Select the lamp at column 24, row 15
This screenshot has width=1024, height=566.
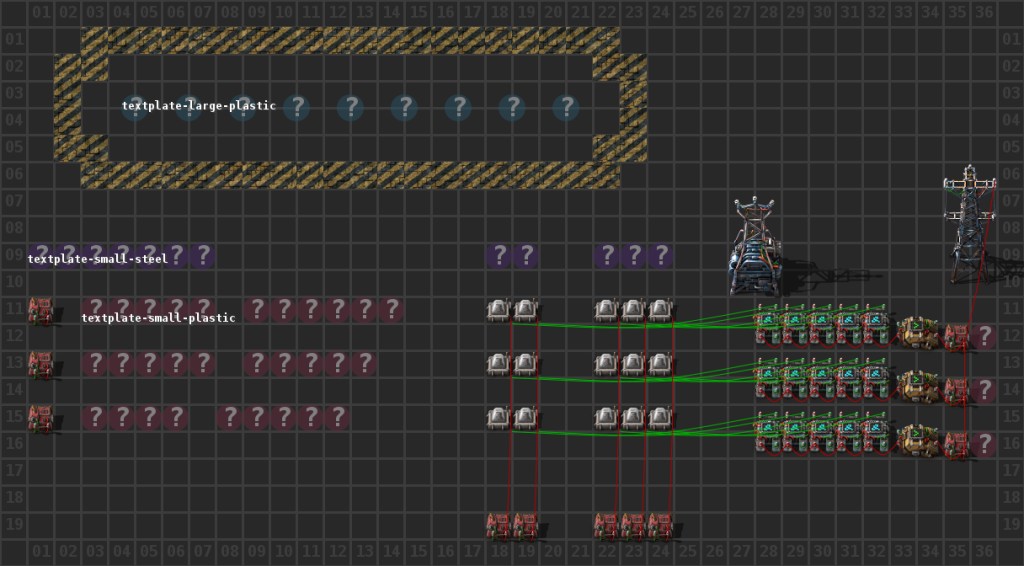click(660, 418)
